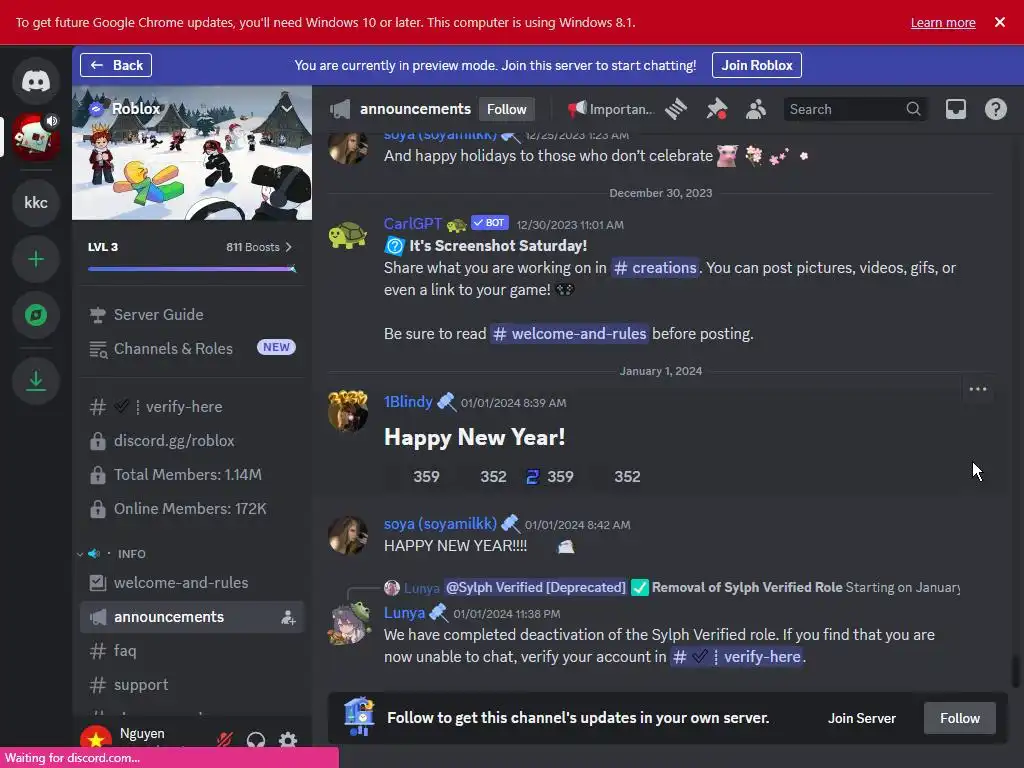
Task: Open the Threads icon in channel header
Action: coord(676,109)
